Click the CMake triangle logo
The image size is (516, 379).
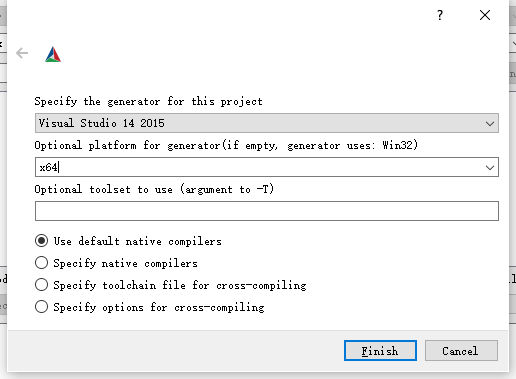[x=53, y=54]
